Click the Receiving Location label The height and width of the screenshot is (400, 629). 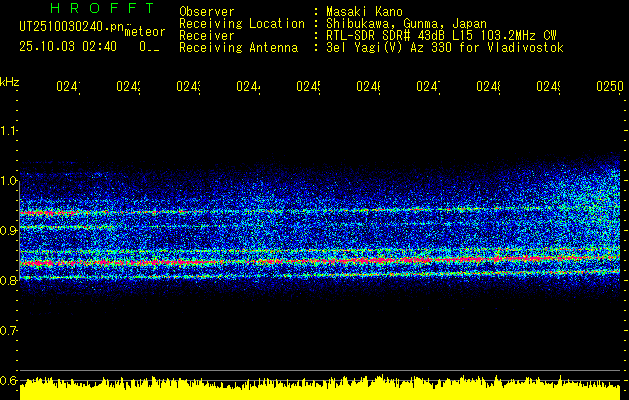[x=241, y=24]
